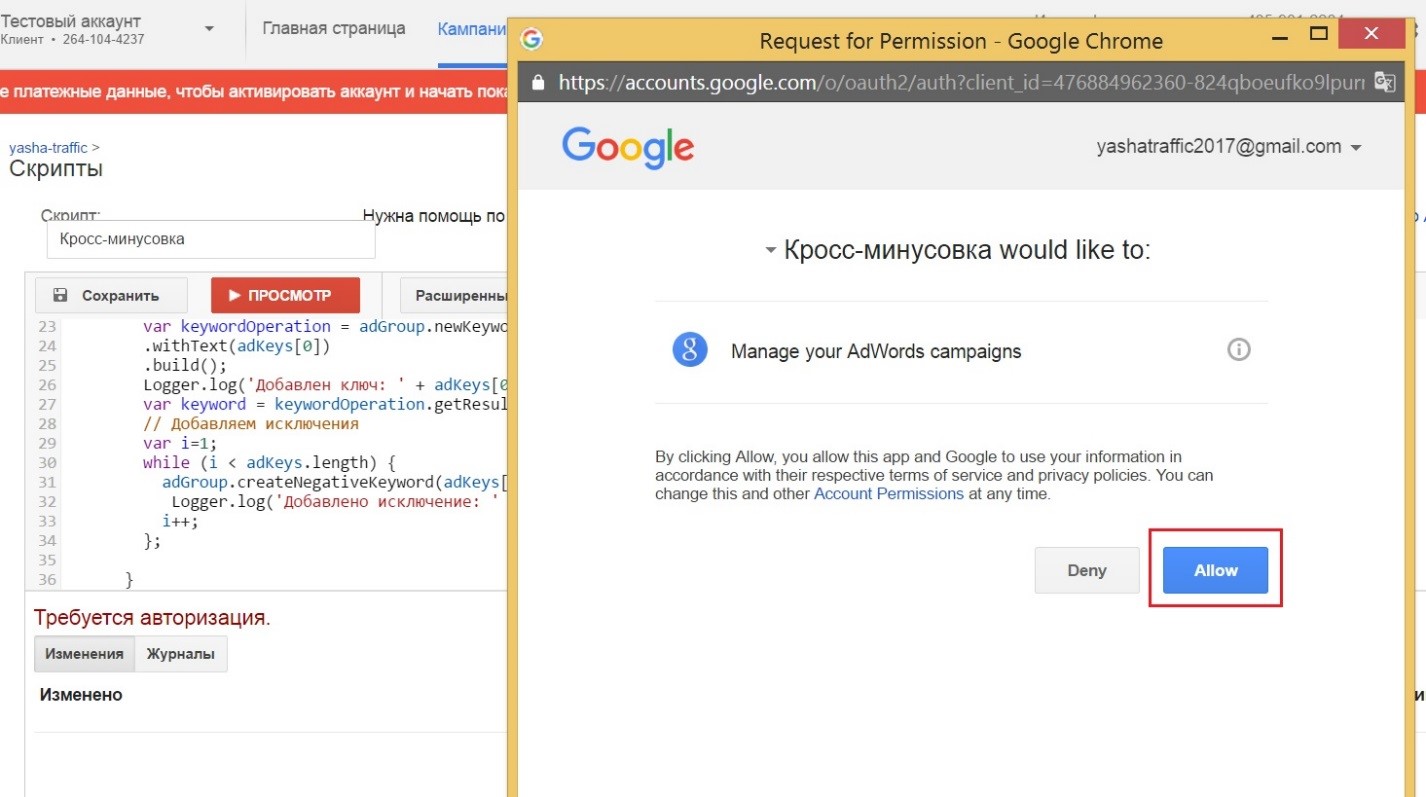Open the yashatraffic2017@gmail.com account dropdown
Screen dimensions: 1426x797
point(1229,147)
